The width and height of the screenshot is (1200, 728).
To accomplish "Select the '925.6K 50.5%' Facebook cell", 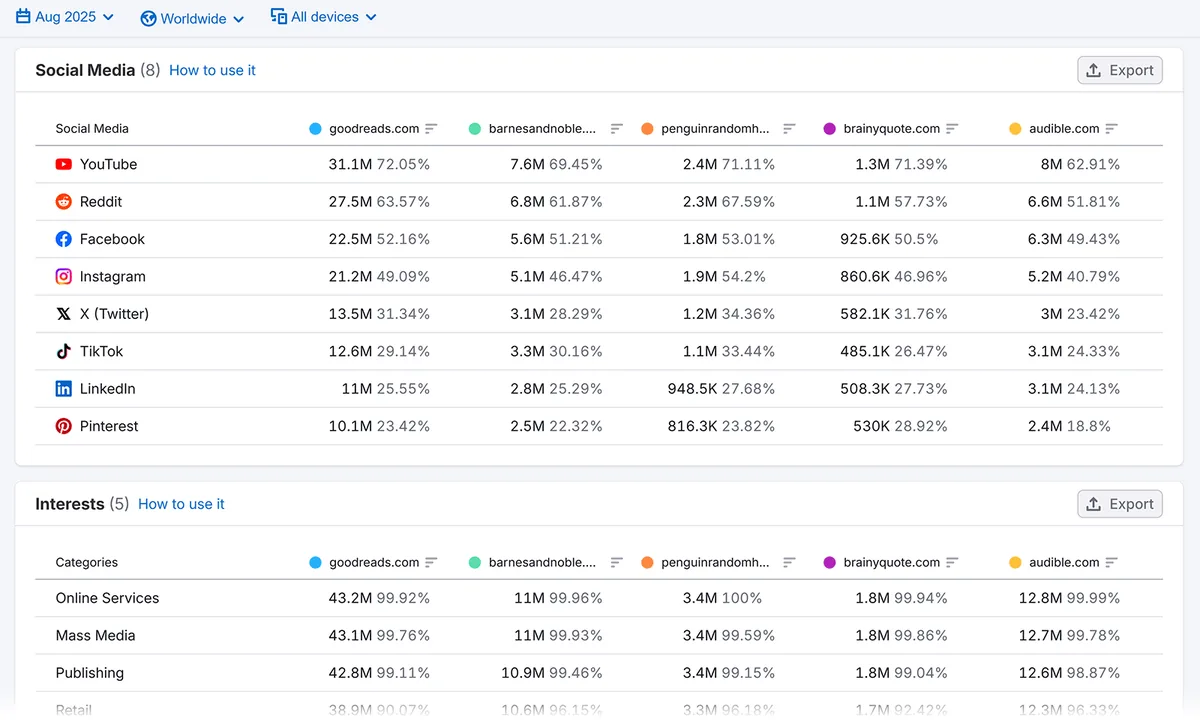I will pyautogui.click(x=889, y=239).
